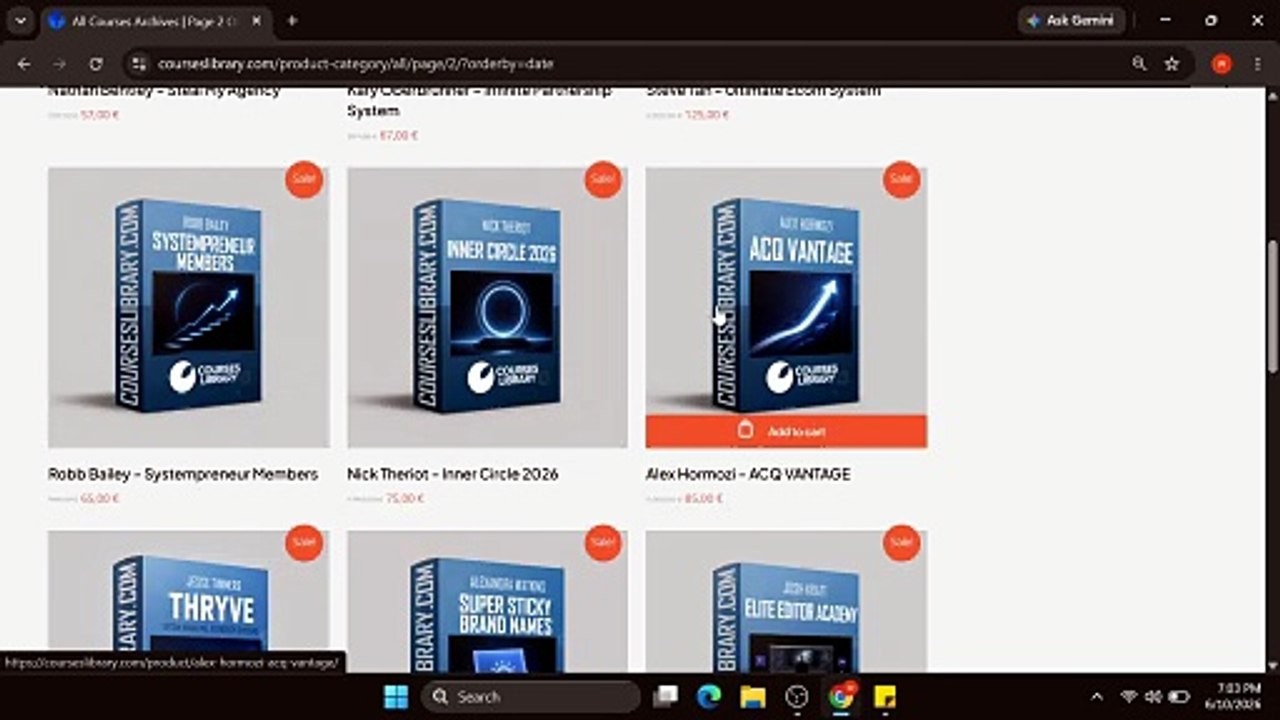Open the Chrome three-dot menu
1280x720 pixels.
(x=1257, y=63)
